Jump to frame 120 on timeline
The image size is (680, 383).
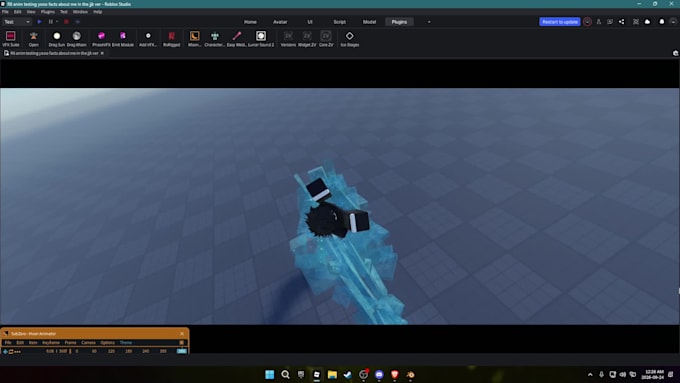[111, 351]
